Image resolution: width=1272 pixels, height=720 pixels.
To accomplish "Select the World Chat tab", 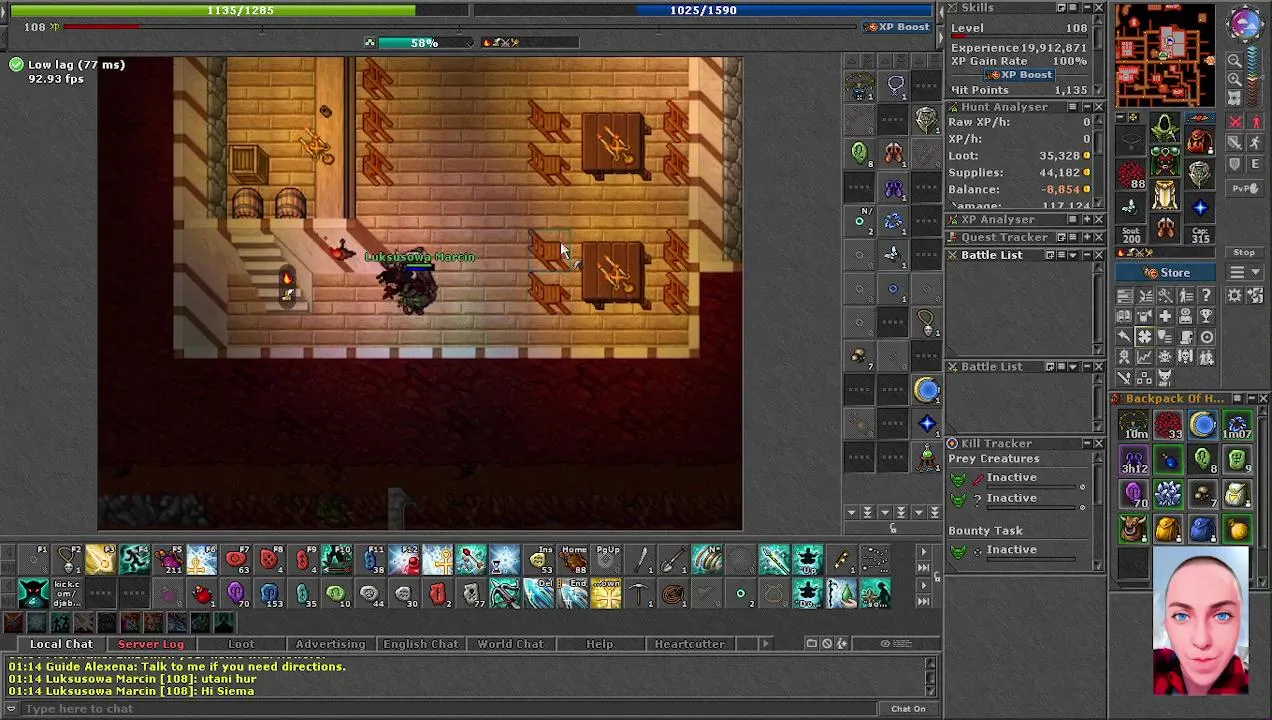I will point(510,644).
